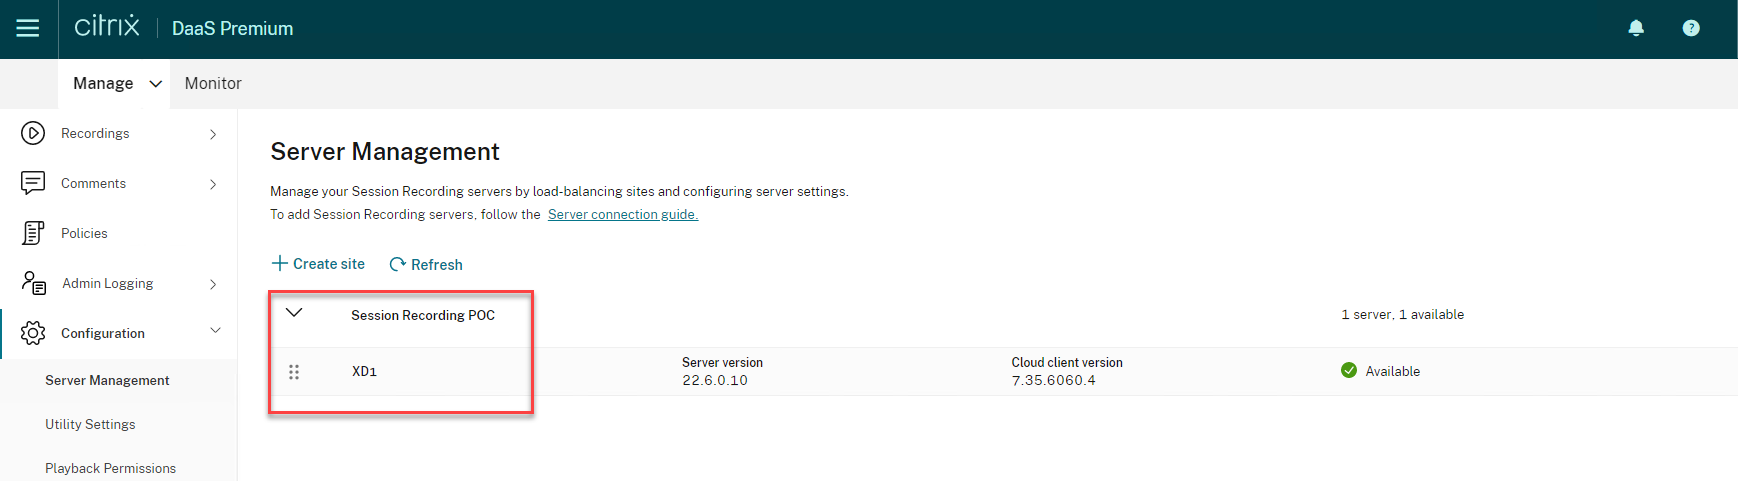
Task: Open the help question mark icon
Action: 1691,28
